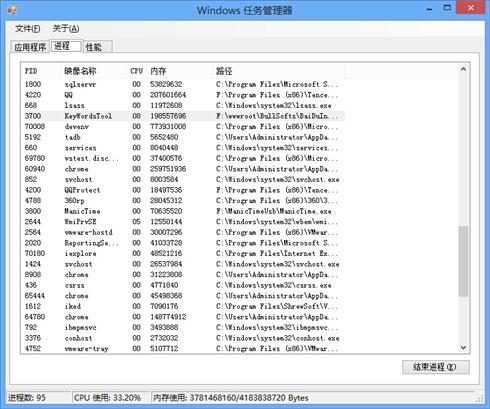Click the app icon in title bar
This screenshot has width=490, height=409.
coord(12,10)
